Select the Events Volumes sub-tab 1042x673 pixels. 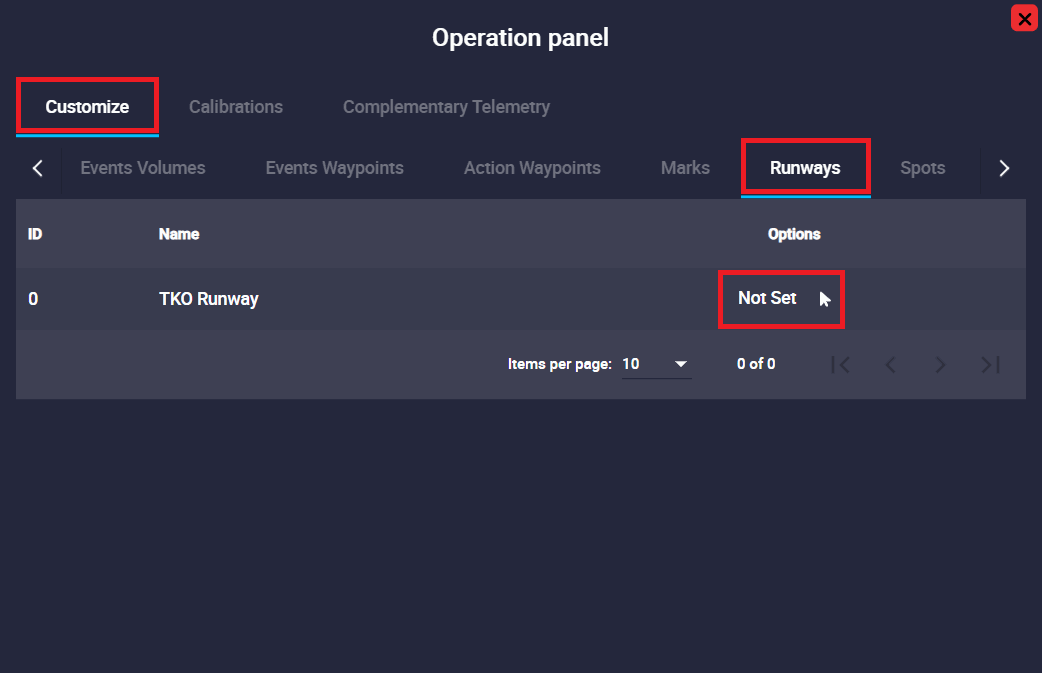point(143,168)
